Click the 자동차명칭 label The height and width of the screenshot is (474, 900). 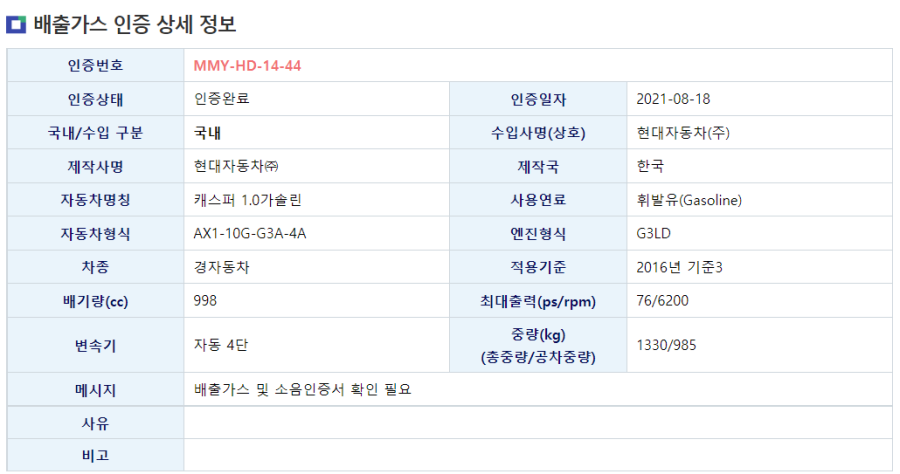(95, 200)
